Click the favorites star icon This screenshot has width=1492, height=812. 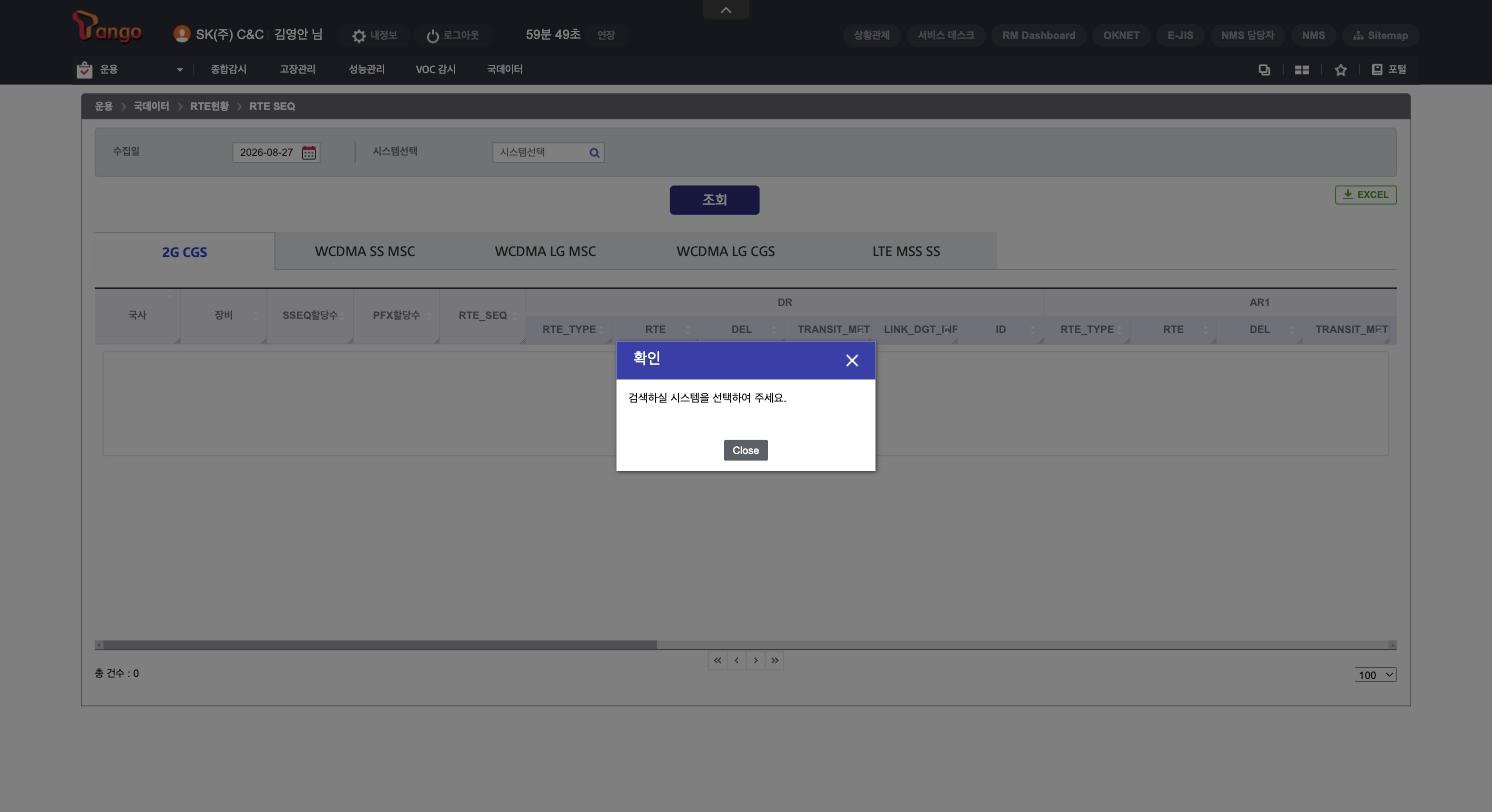[1341, 70]
